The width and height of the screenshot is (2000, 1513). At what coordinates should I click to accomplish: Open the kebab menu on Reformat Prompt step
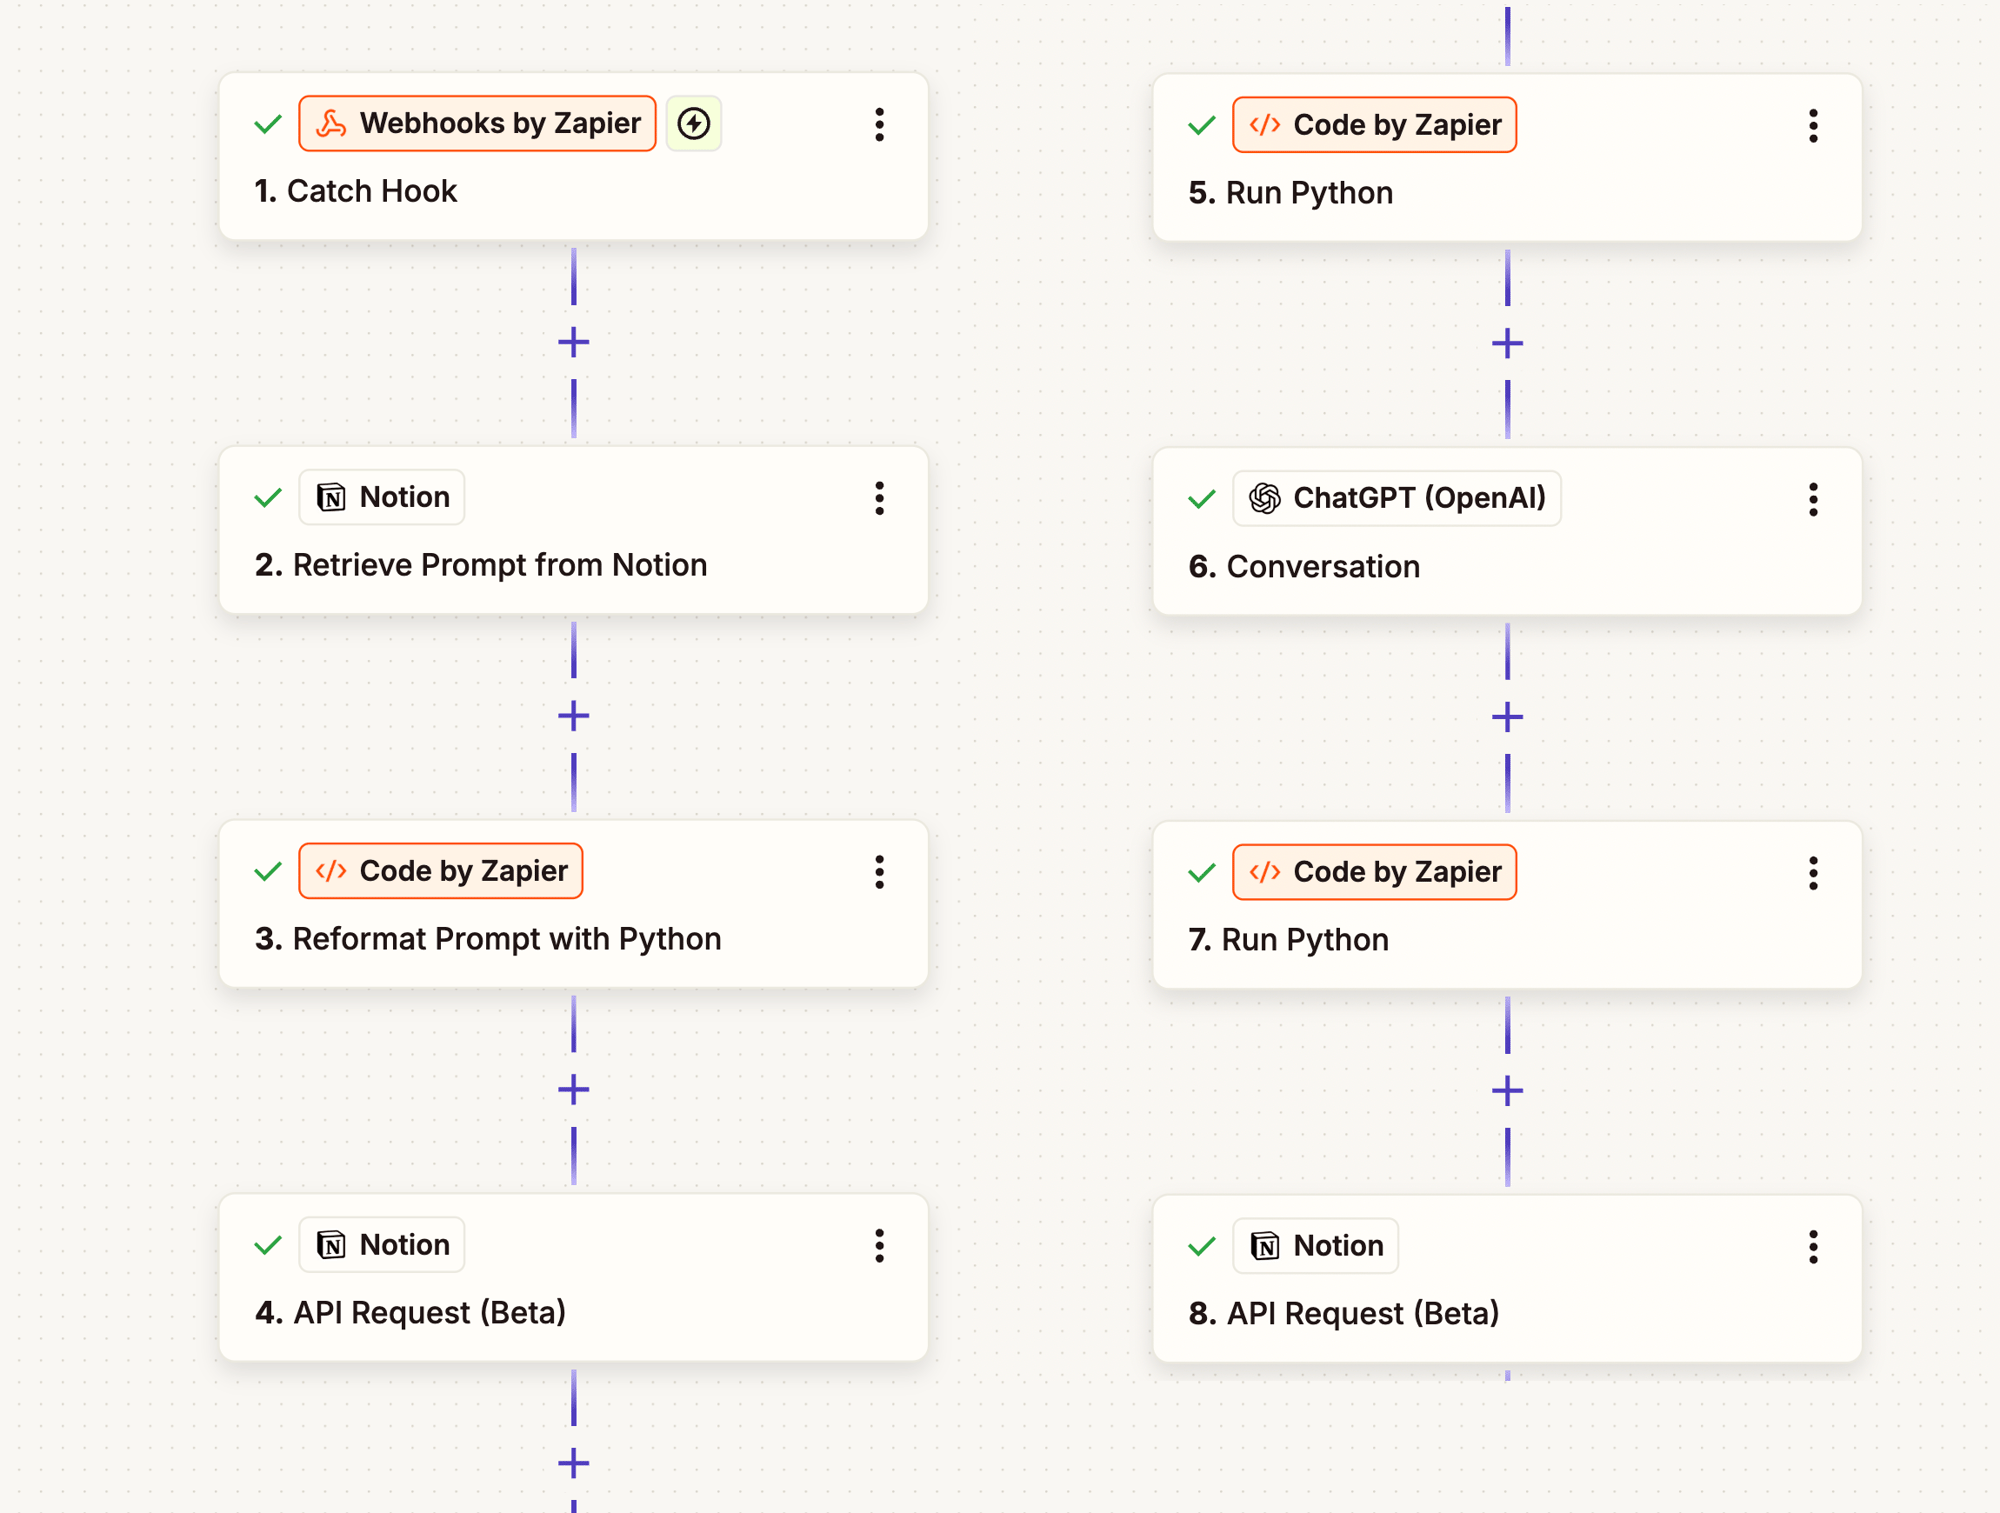pyautogui.click(x=880, y=872)
